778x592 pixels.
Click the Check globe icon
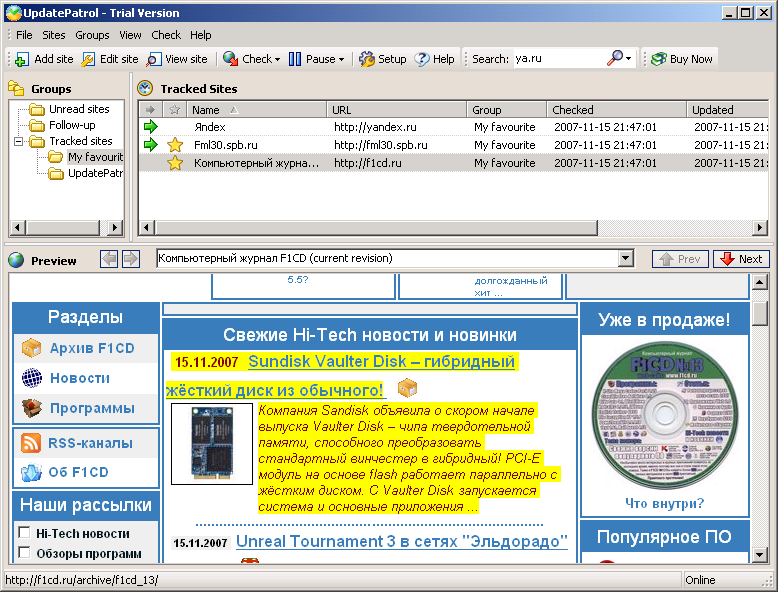[230, 59]
